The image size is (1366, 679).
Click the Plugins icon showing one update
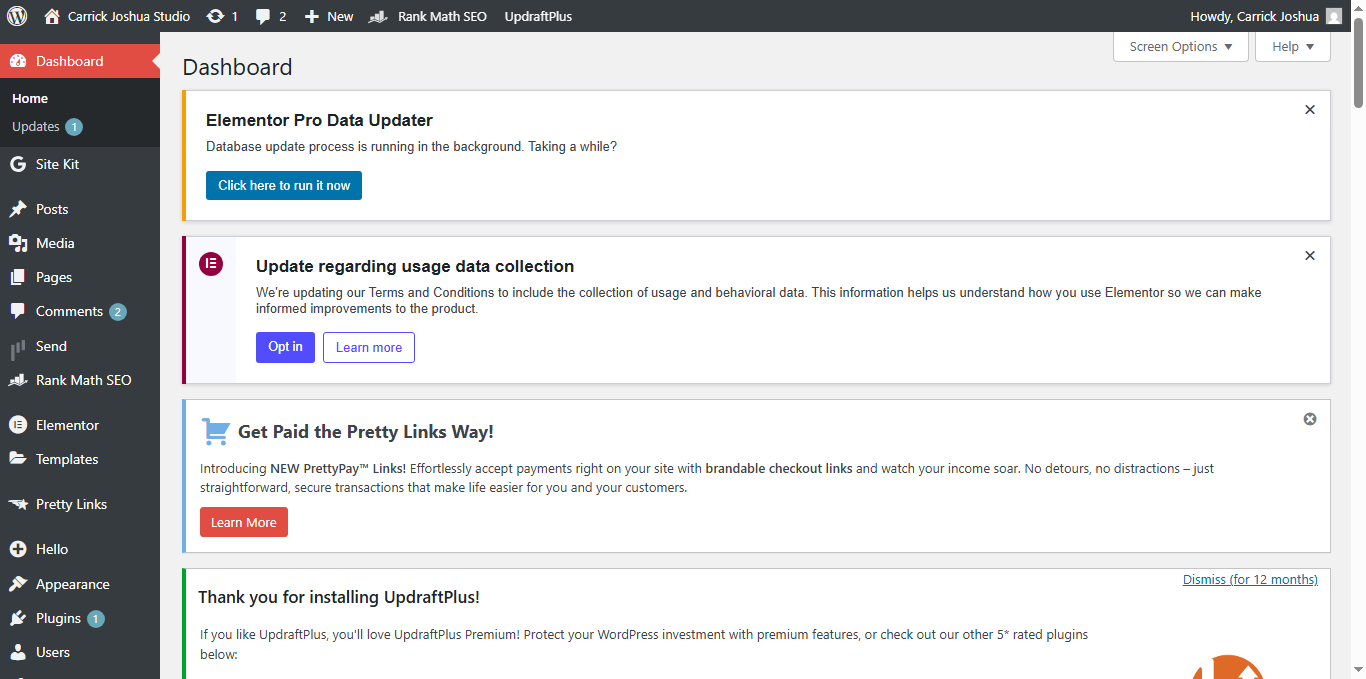19,617
